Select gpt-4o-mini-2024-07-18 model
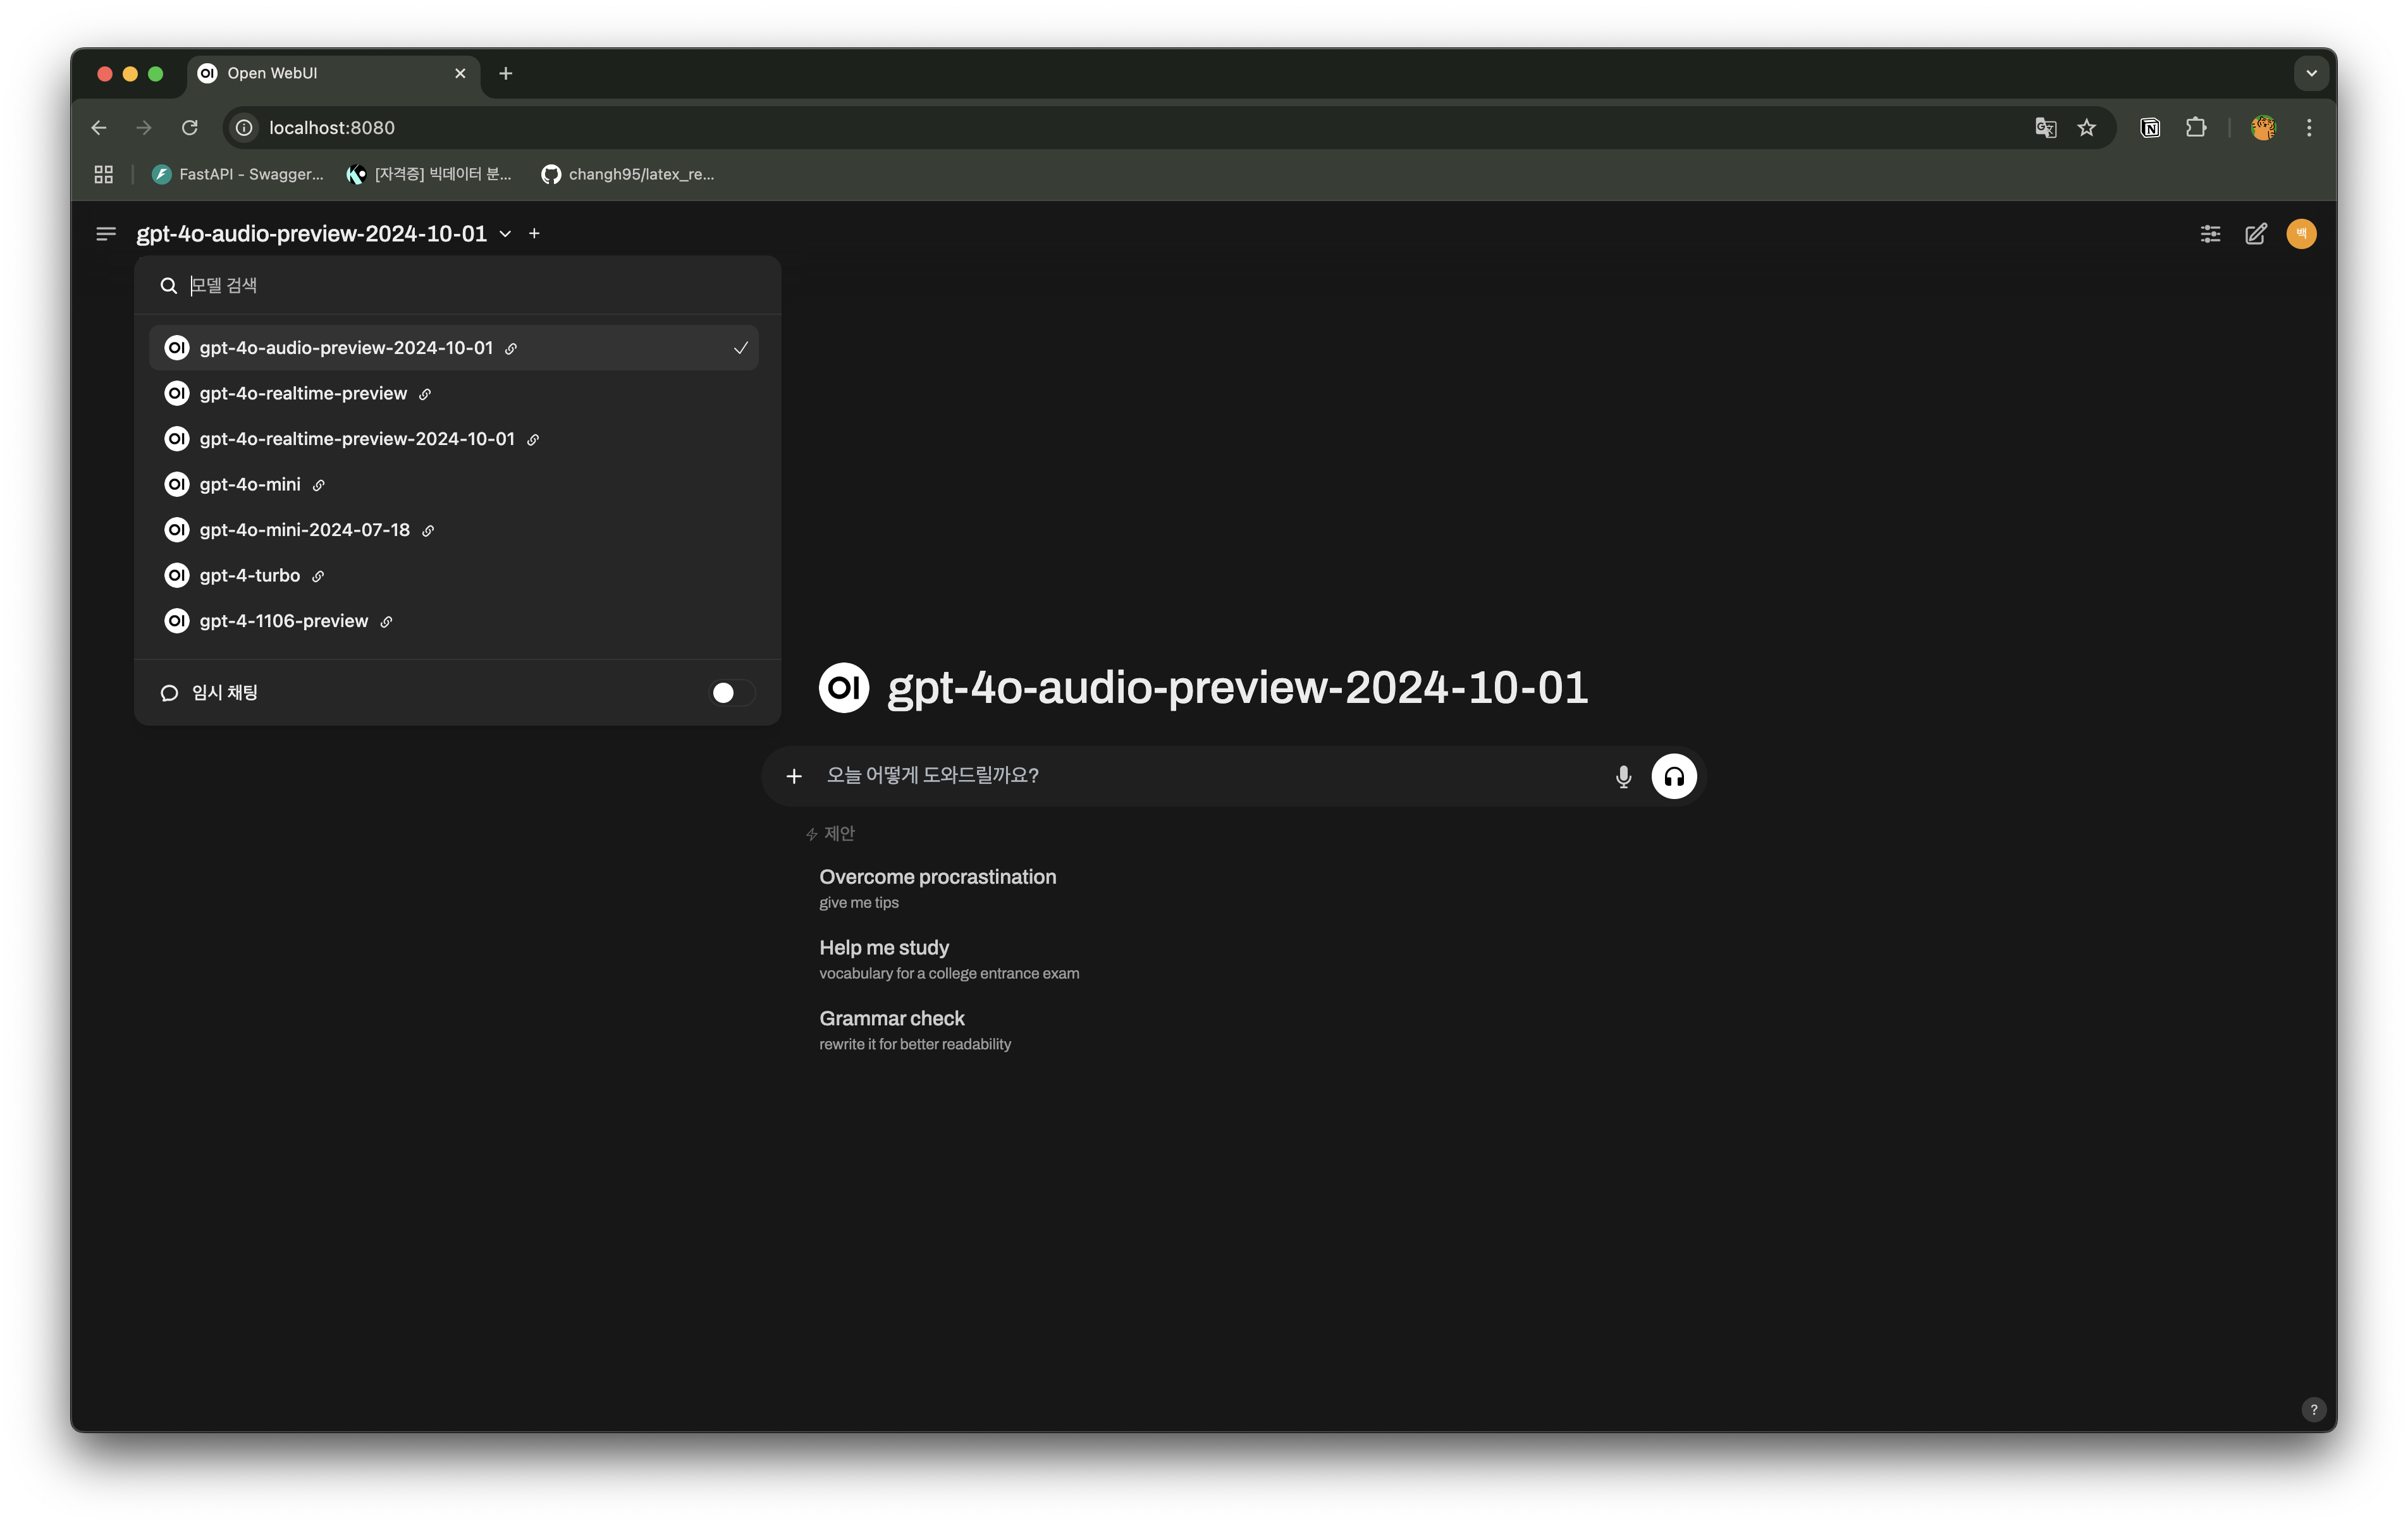 (454, 530)
